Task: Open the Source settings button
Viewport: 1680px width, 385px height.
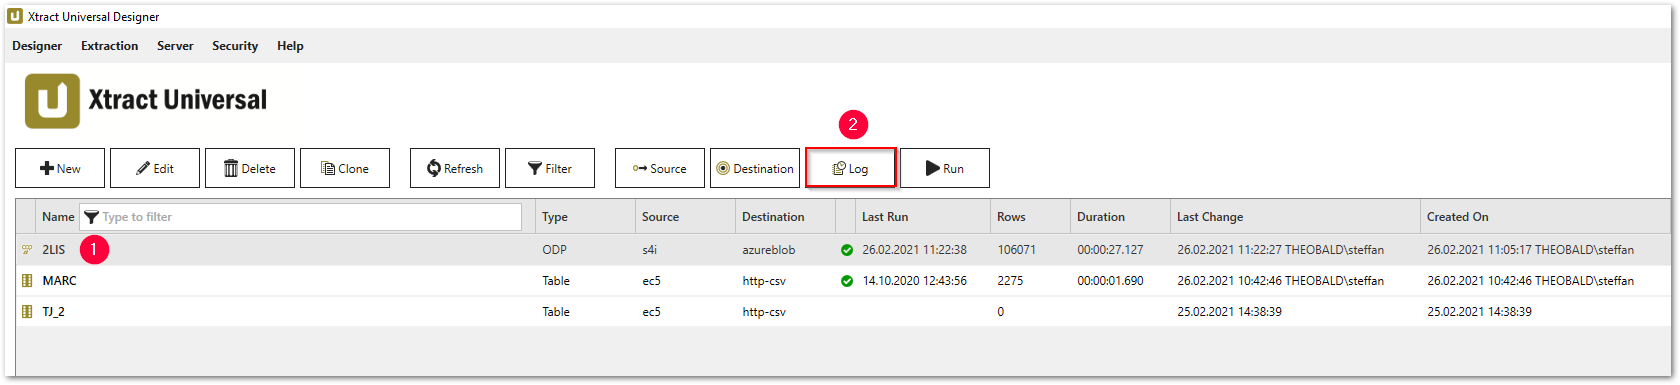Action: [660, 168]
